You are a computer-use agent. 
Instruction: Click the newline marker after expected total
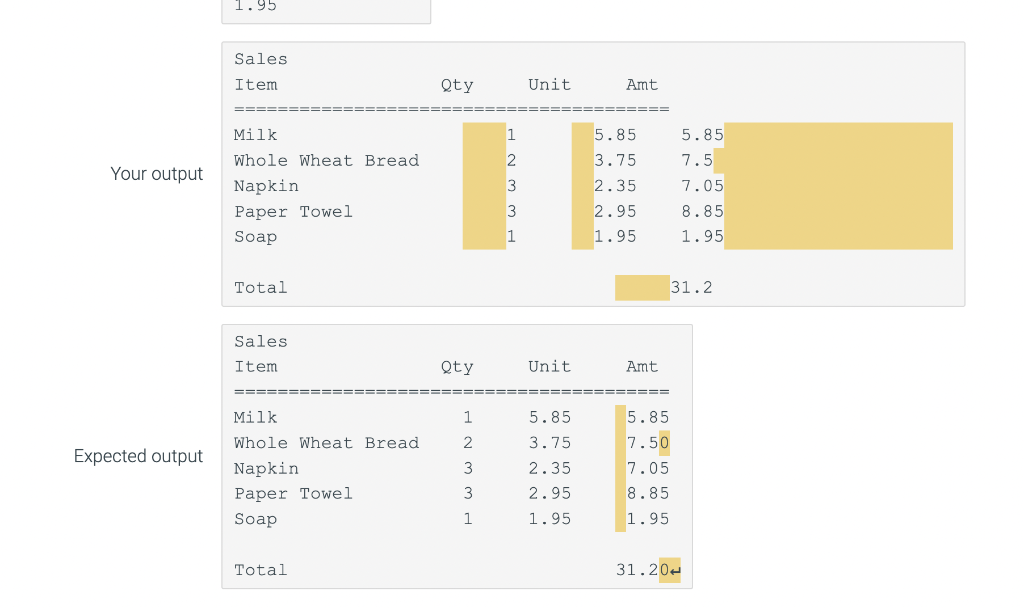pyautogui.click(x=675, y=571)
